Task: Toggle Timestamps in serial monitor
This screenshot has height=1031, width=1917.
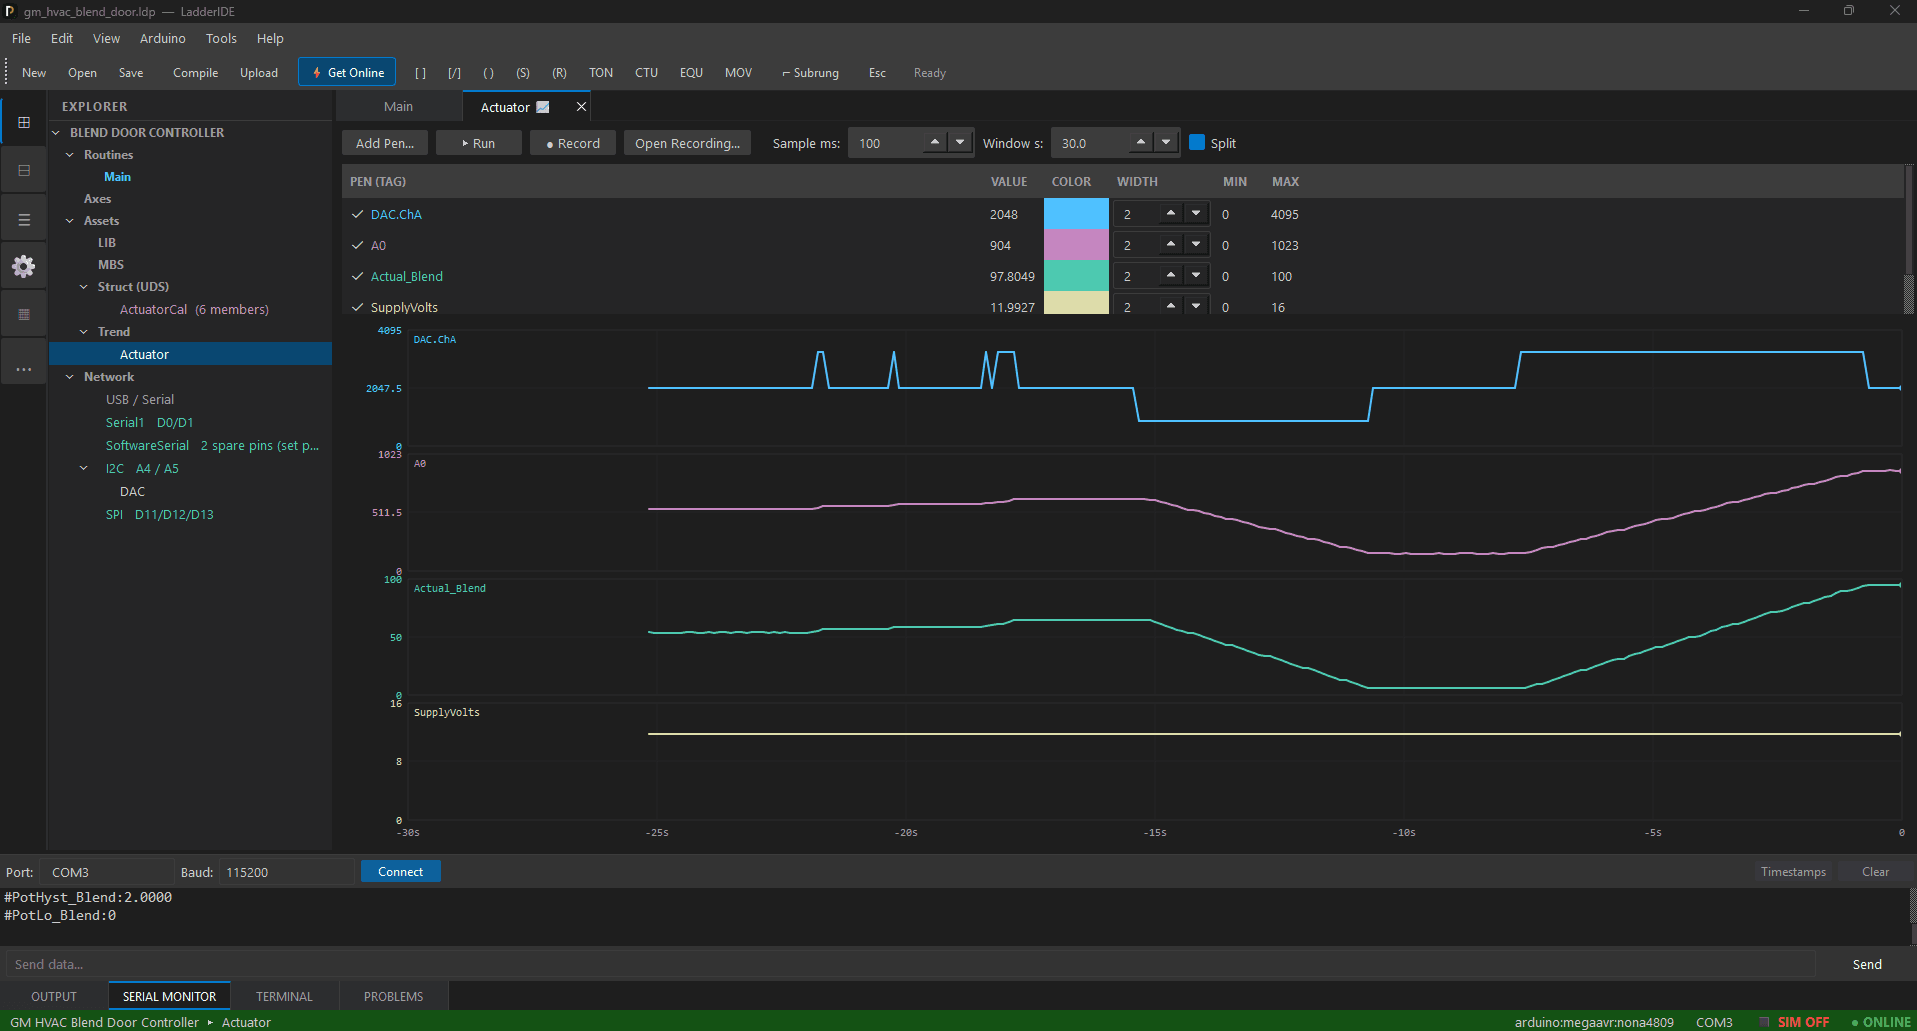Action: tap(1793, 872)
